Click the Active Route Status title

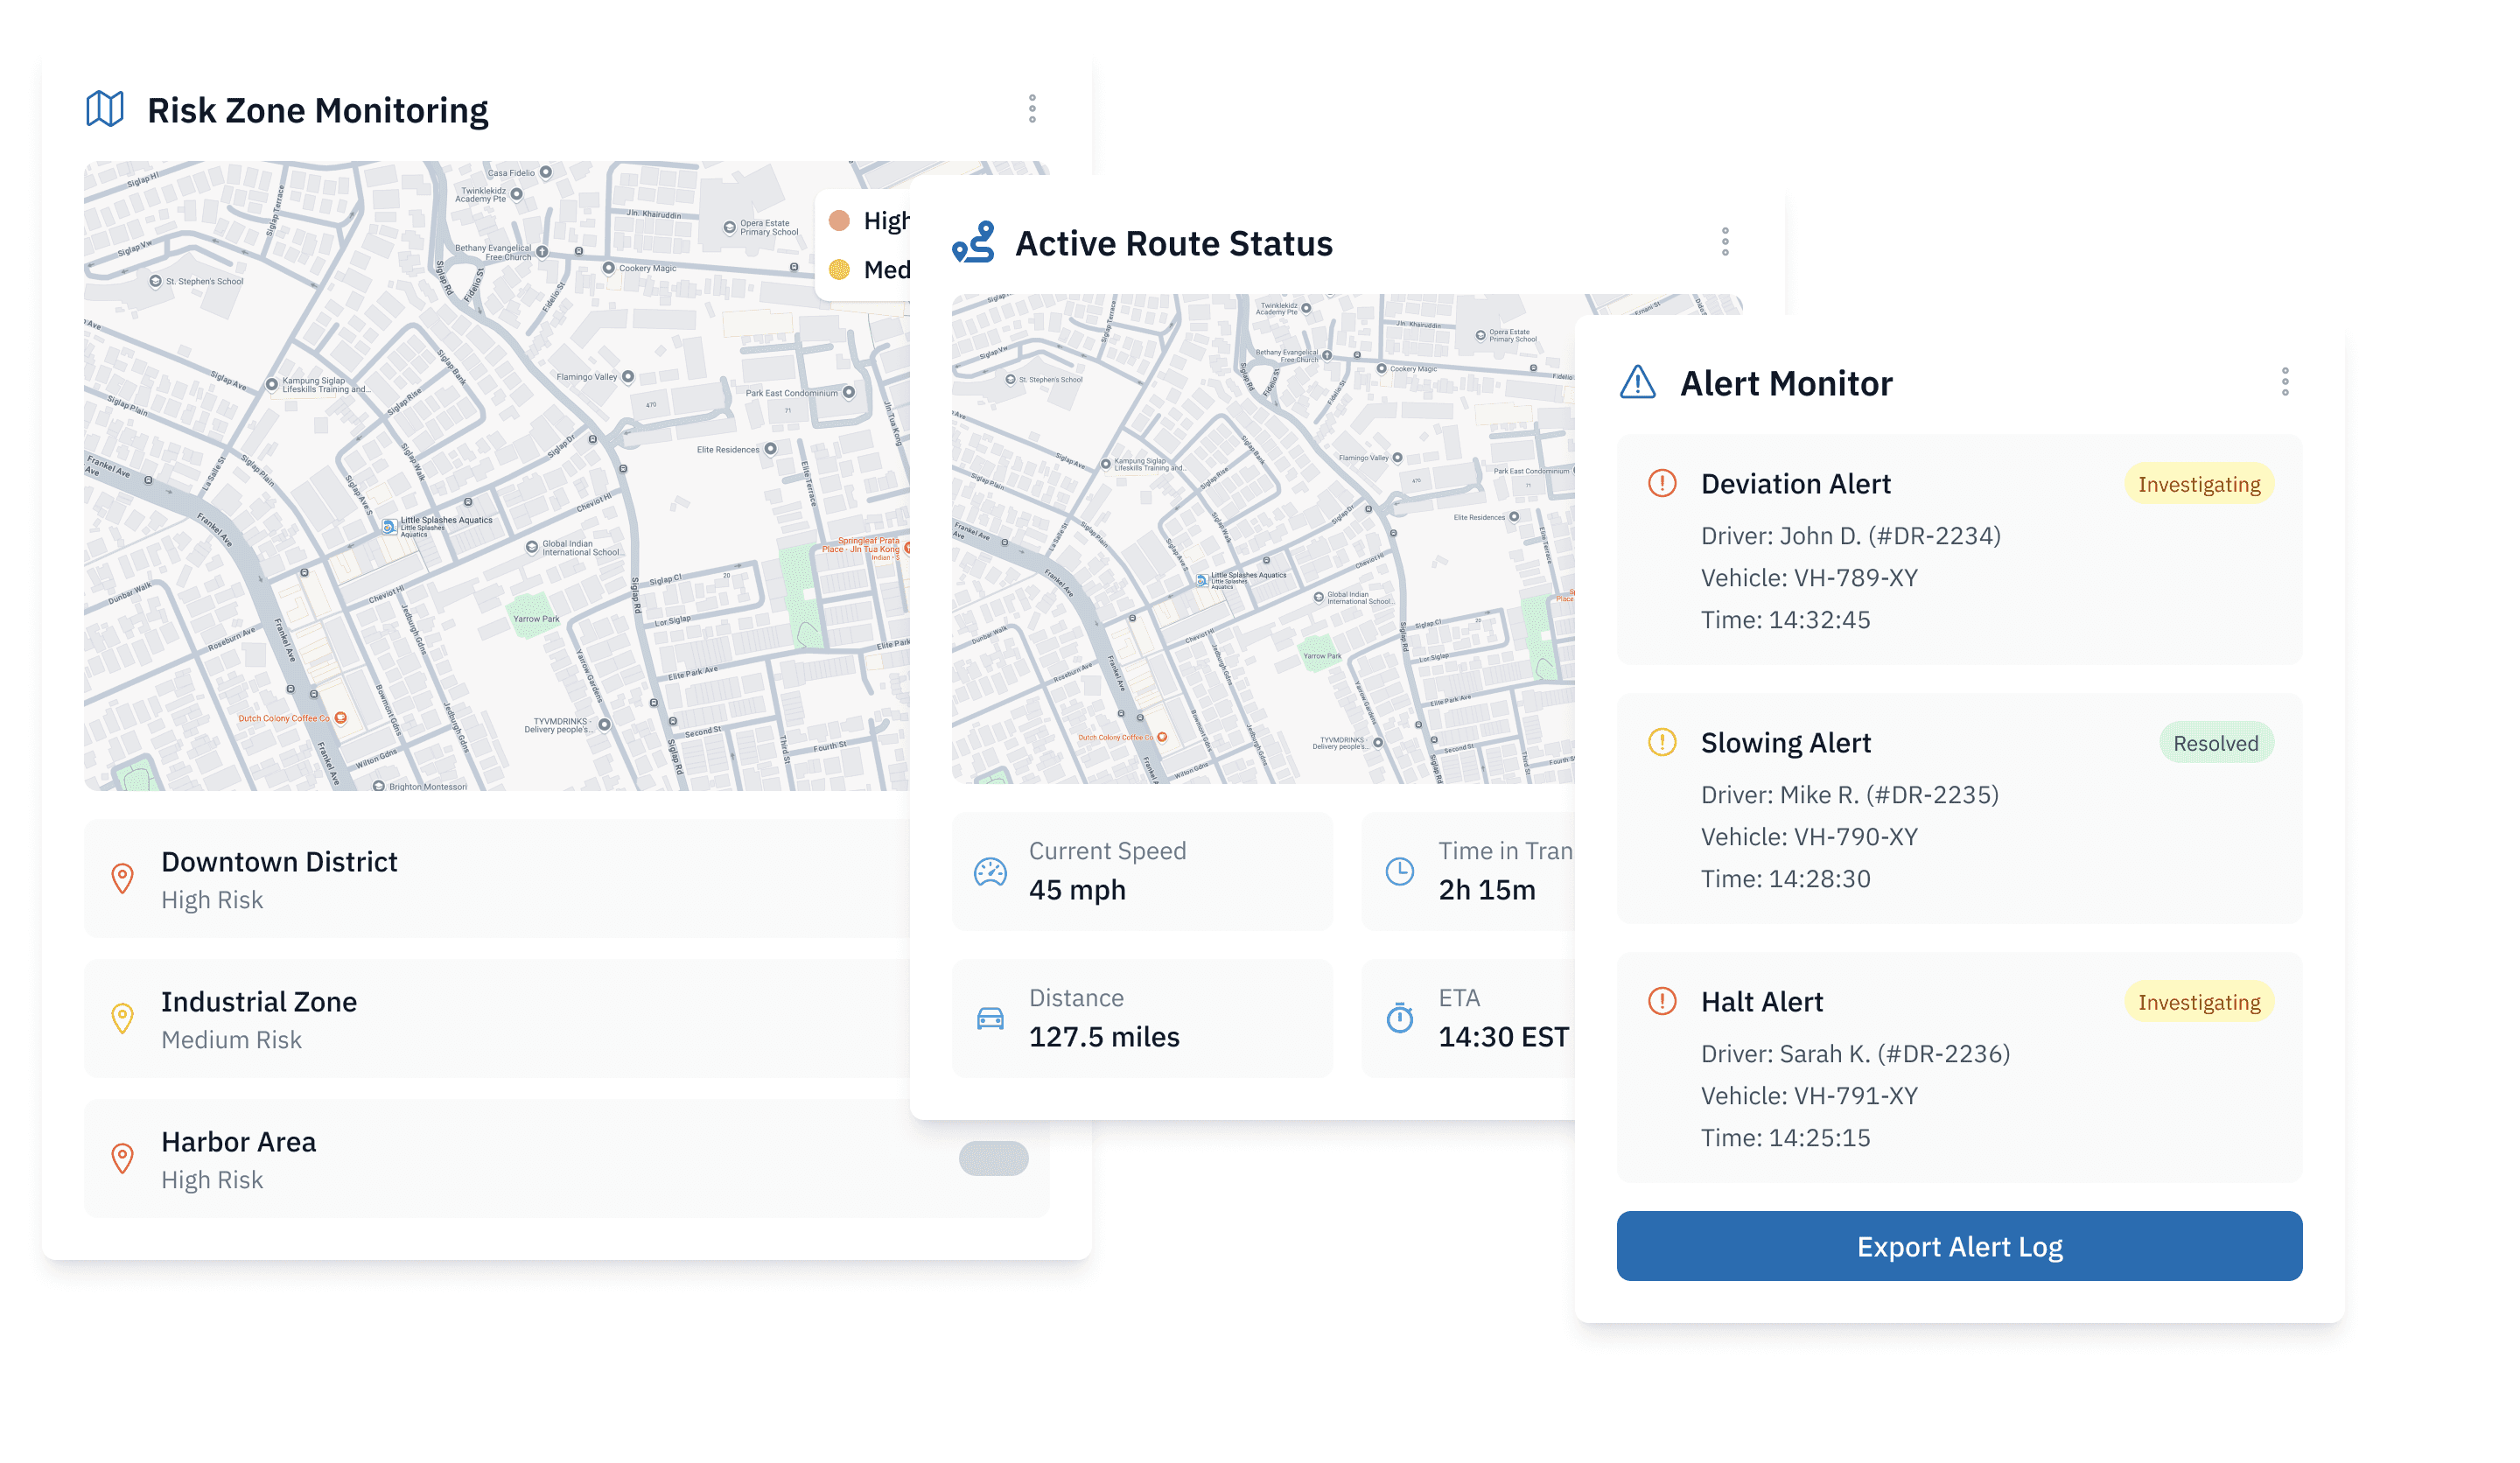coord(1174,243)
